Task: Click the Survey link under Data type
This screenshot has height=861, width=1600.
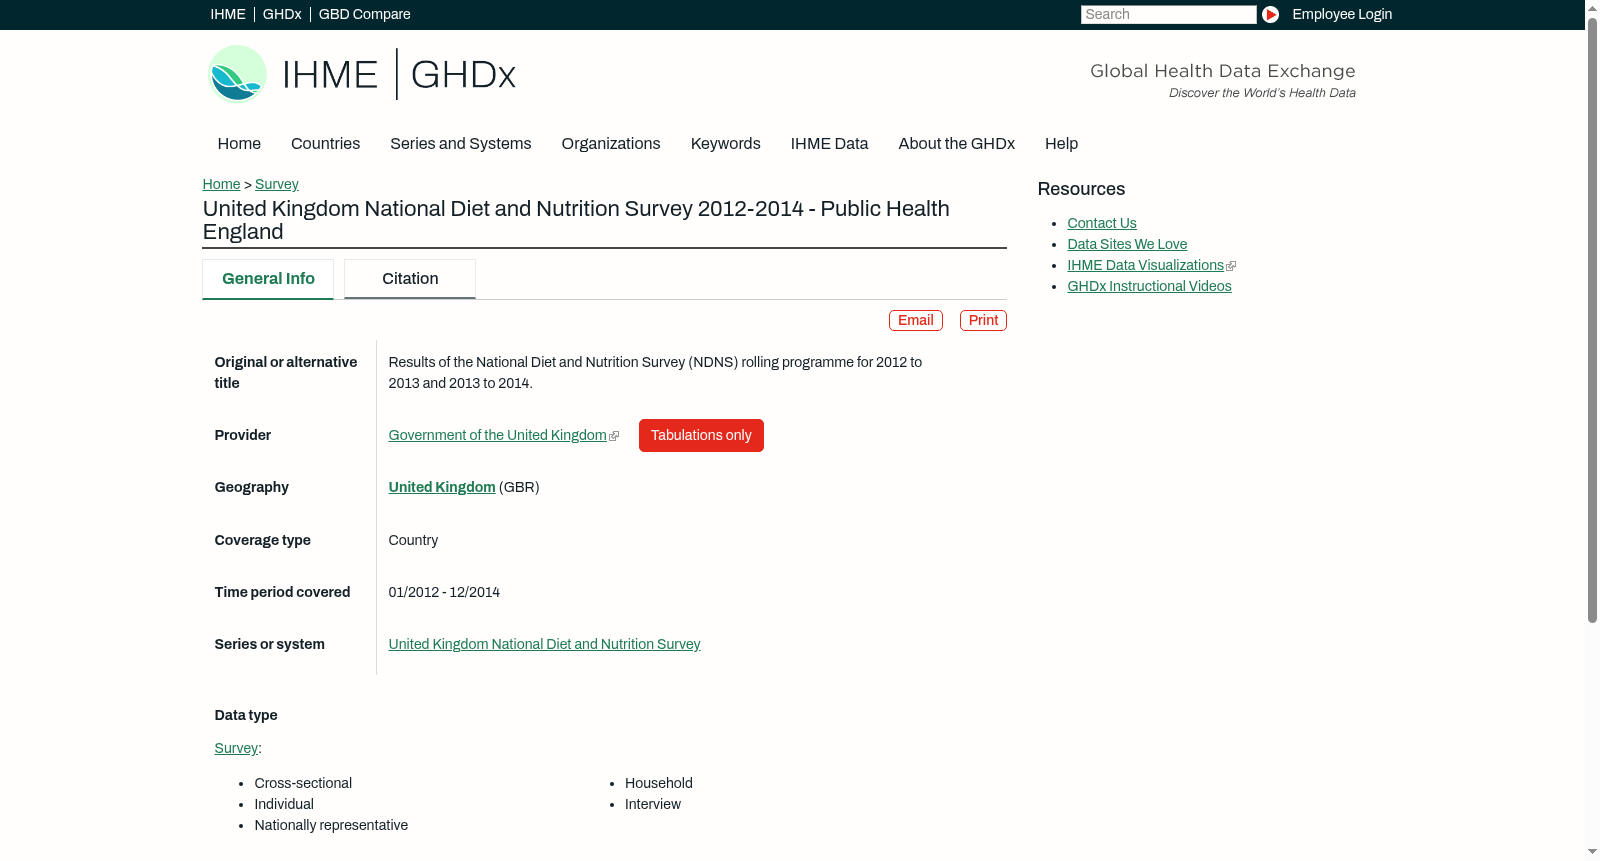Action: pyautogui.click(x=236, y=748)
